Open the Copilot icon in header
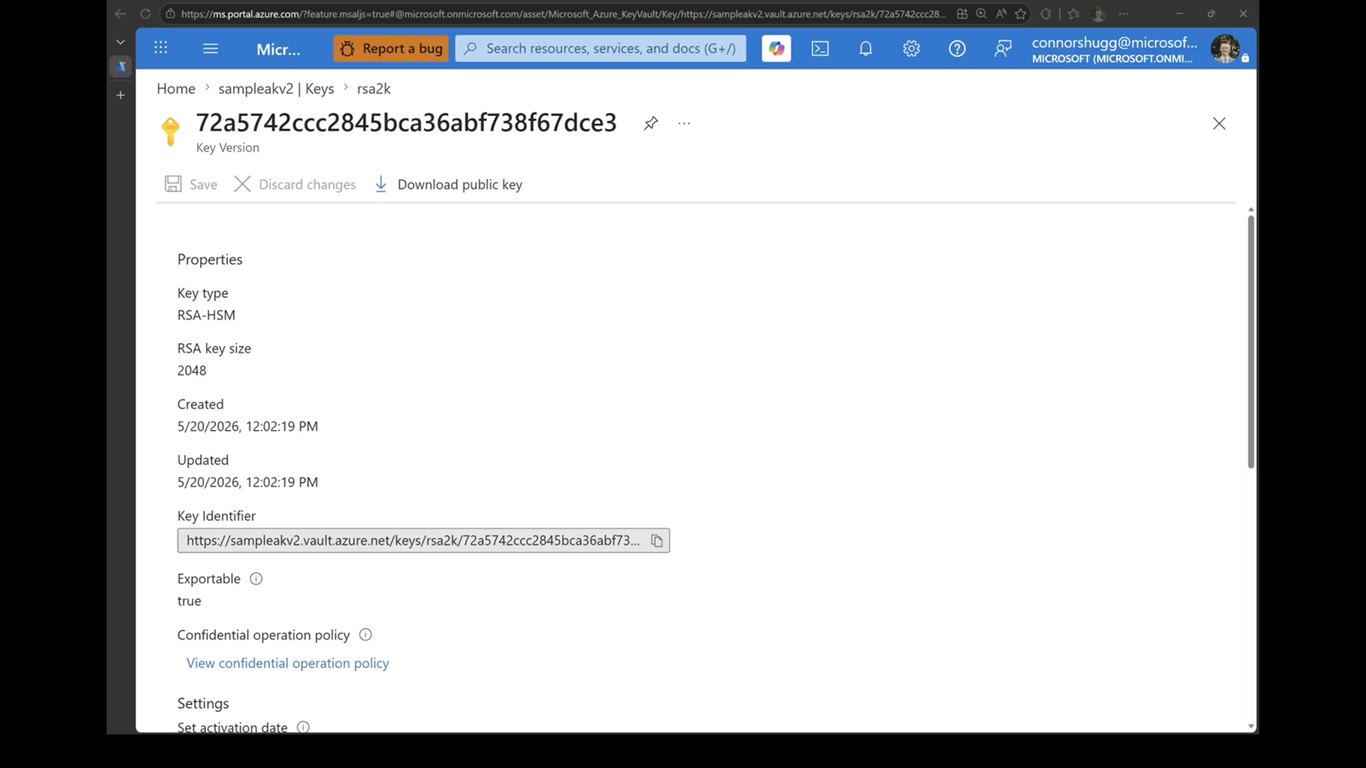 776,48
